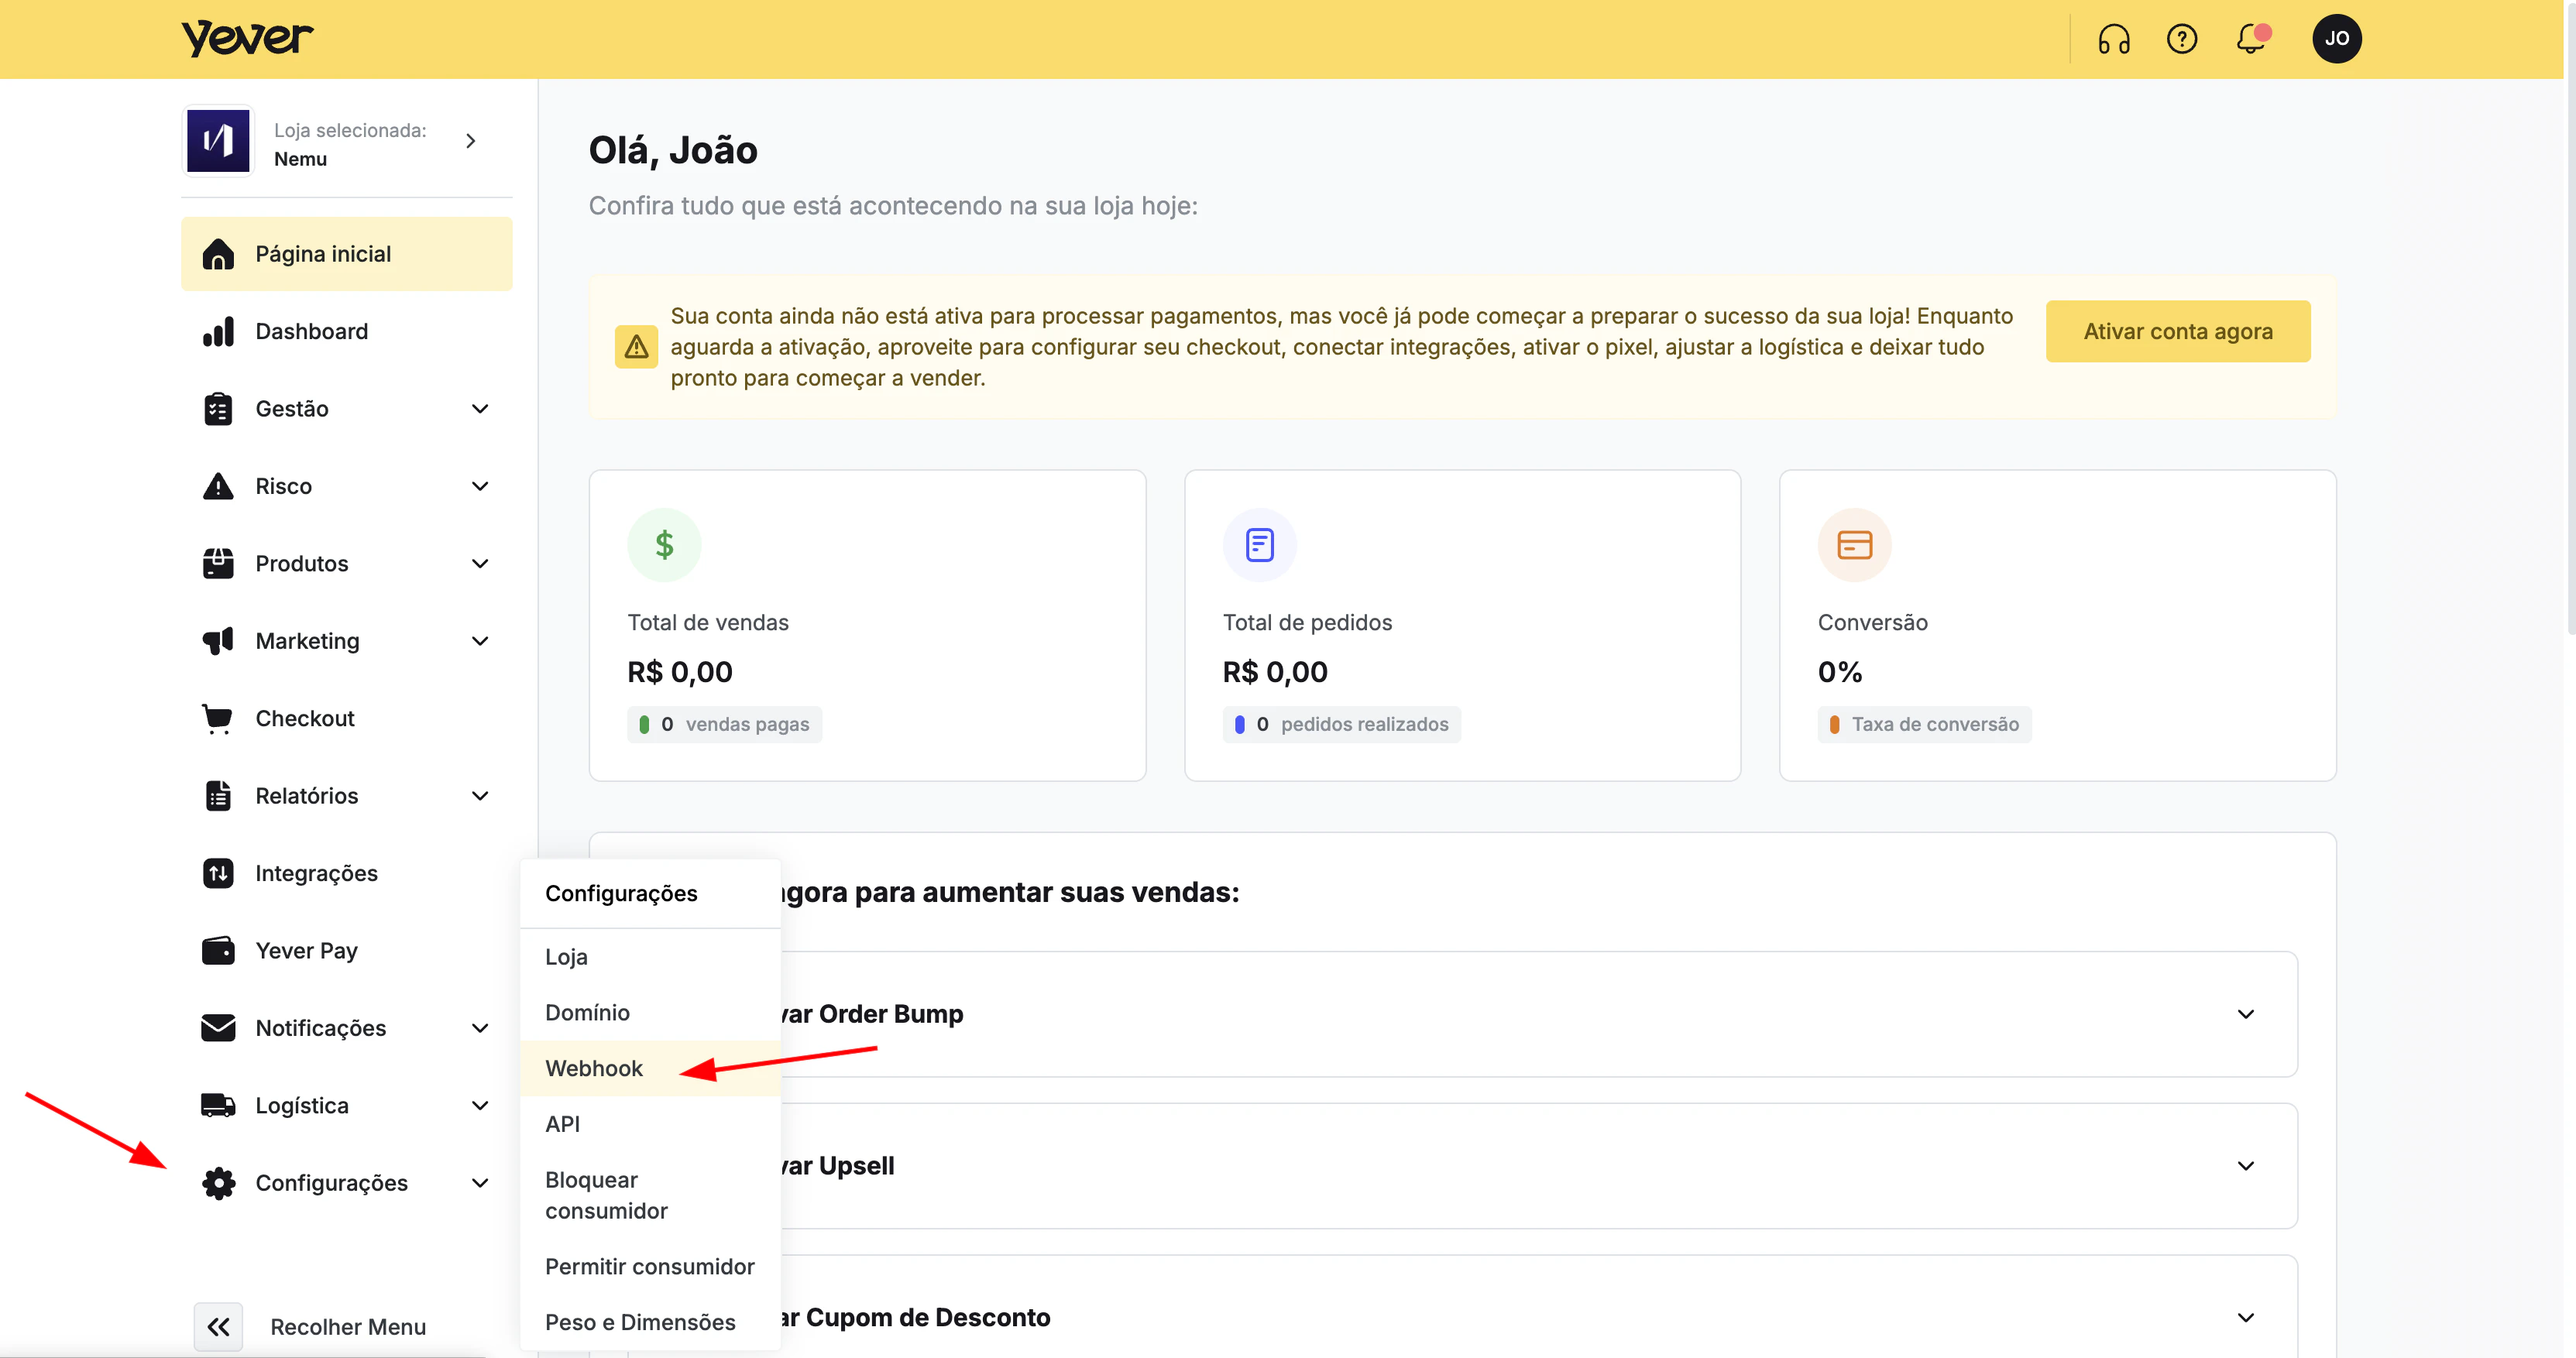
Task: Select API in Configurações menu
Action: 562,1123
